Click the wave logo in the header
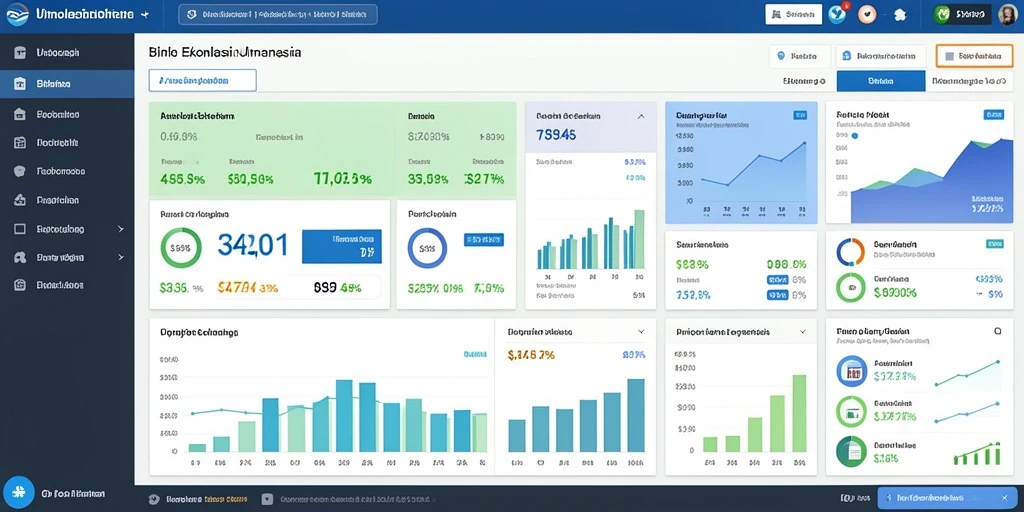 tap(18, 14)
